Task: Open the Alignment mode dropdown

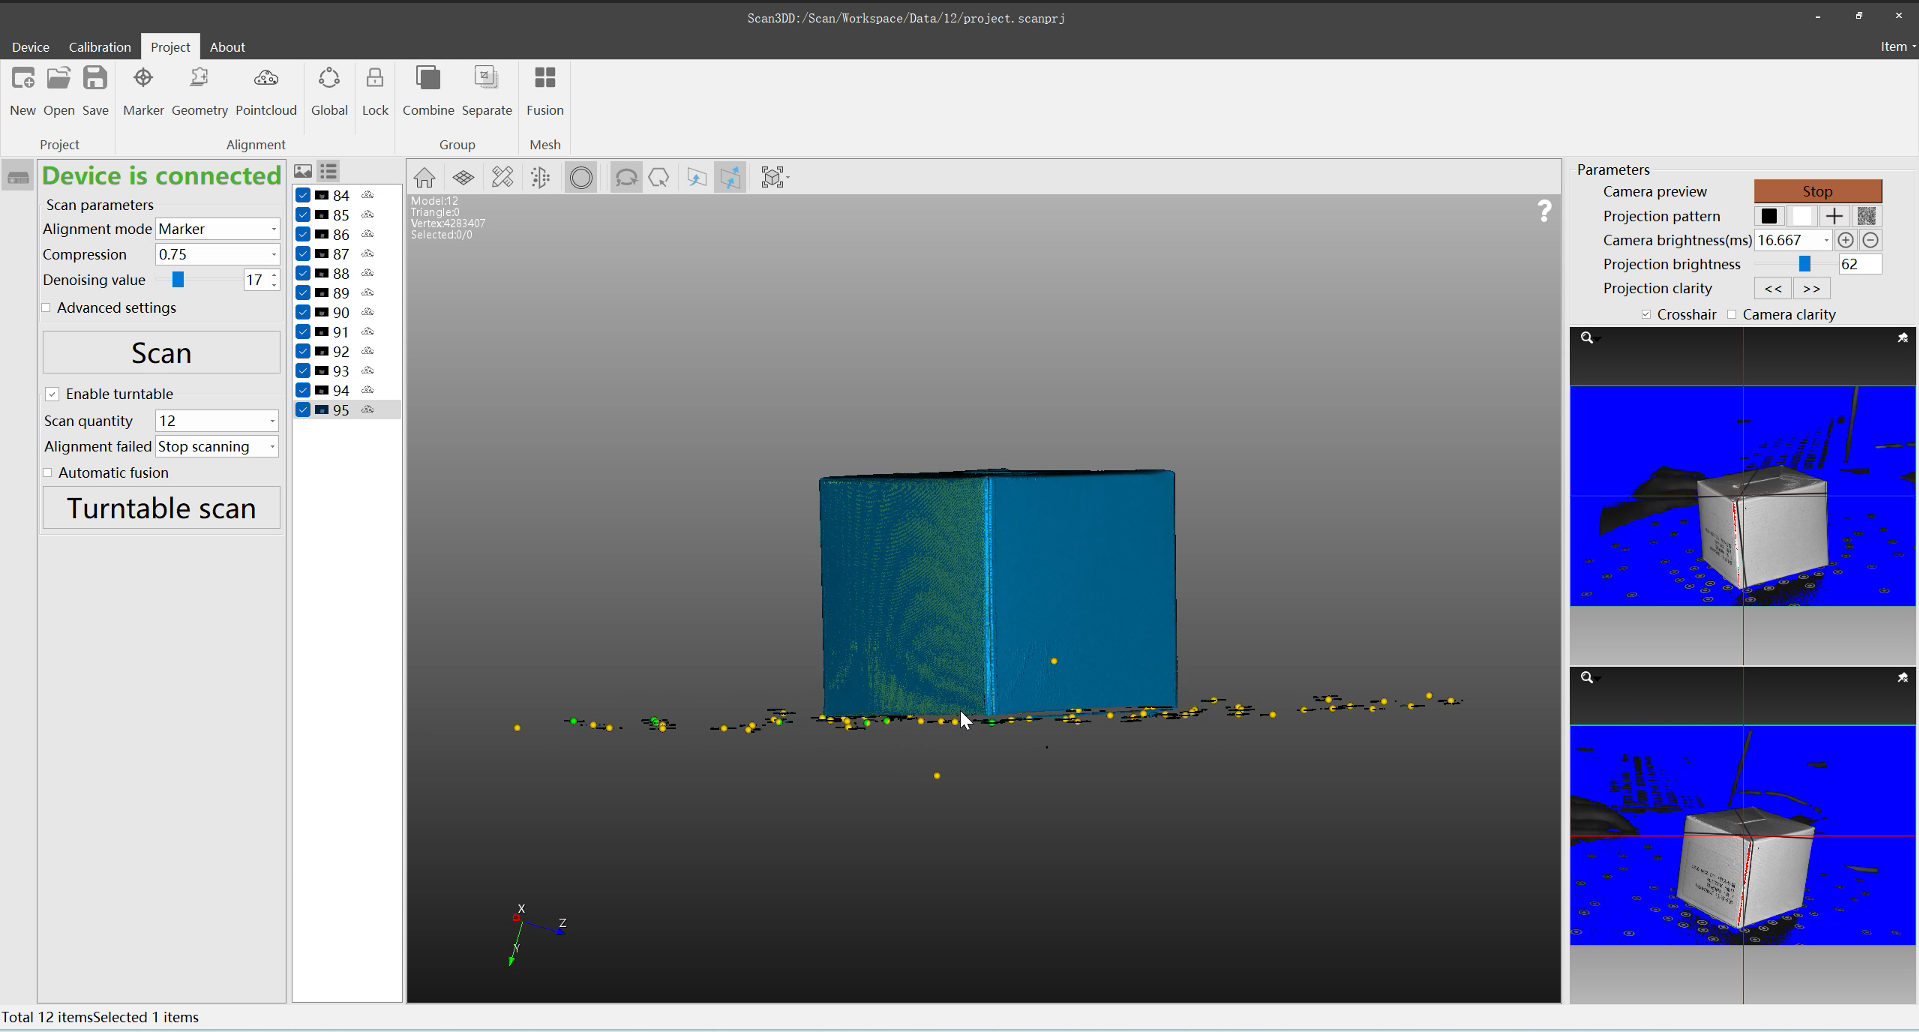Action: click(x=218, y=229)
